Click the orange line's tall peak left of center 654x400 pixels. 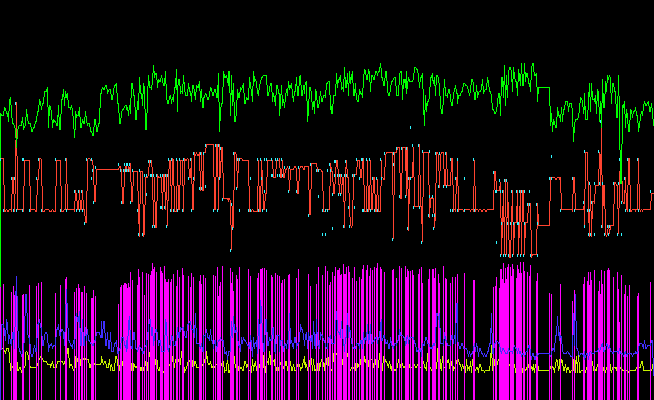(212, 148)
